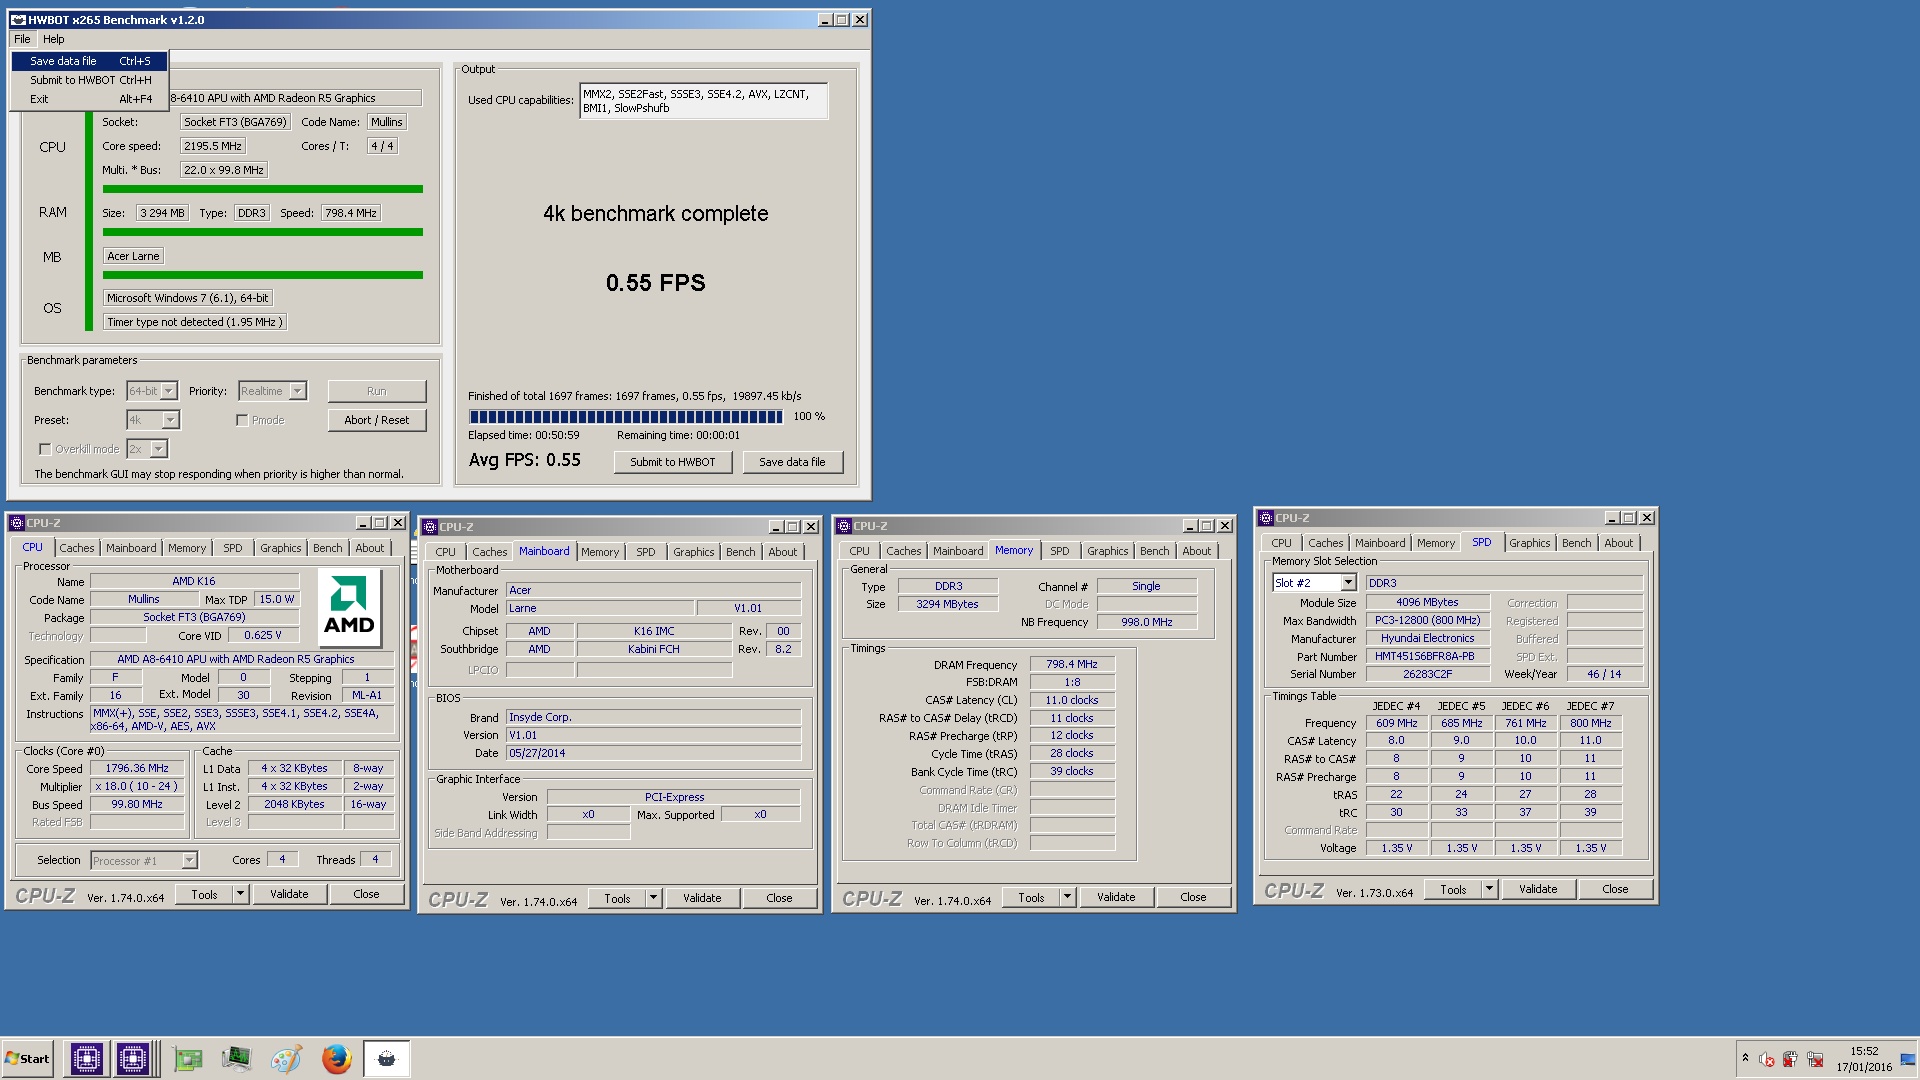
Task: Switch to About tab in CPU-Z SPD window
Action: click(x=1619, y=543)
